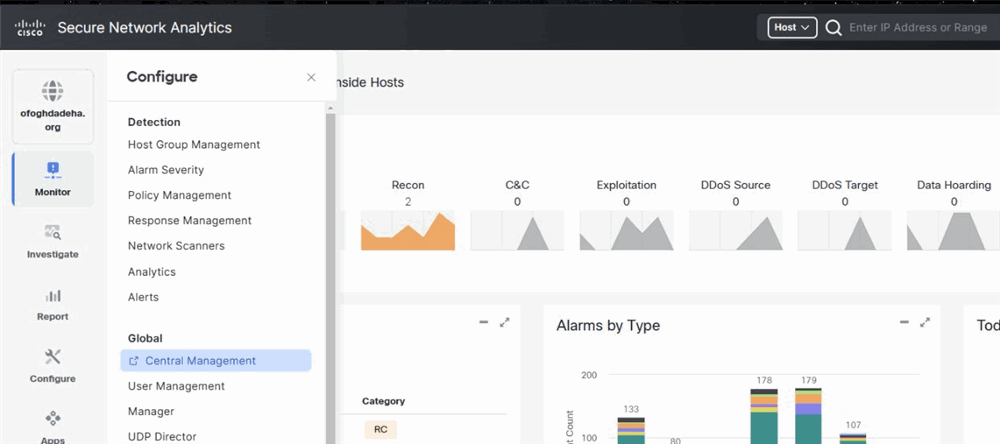Go to User Management
The width and height of the screenshot is (1000, 444).
tap(176, 386)
